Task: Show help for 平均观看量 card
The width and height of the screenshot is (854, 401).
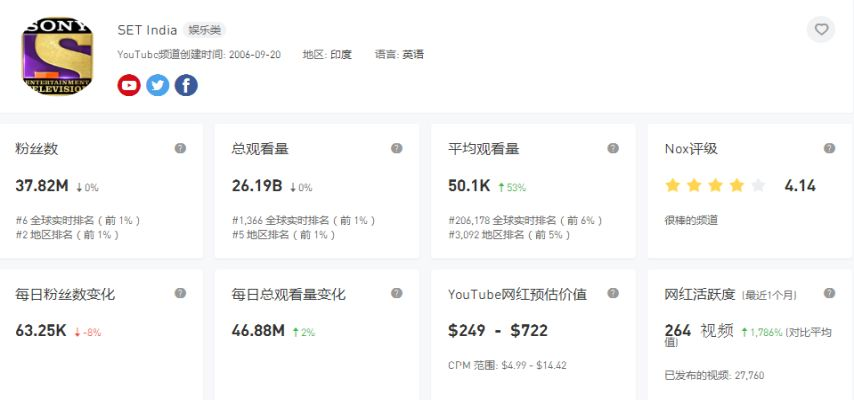Action: (x=613, y=148)
